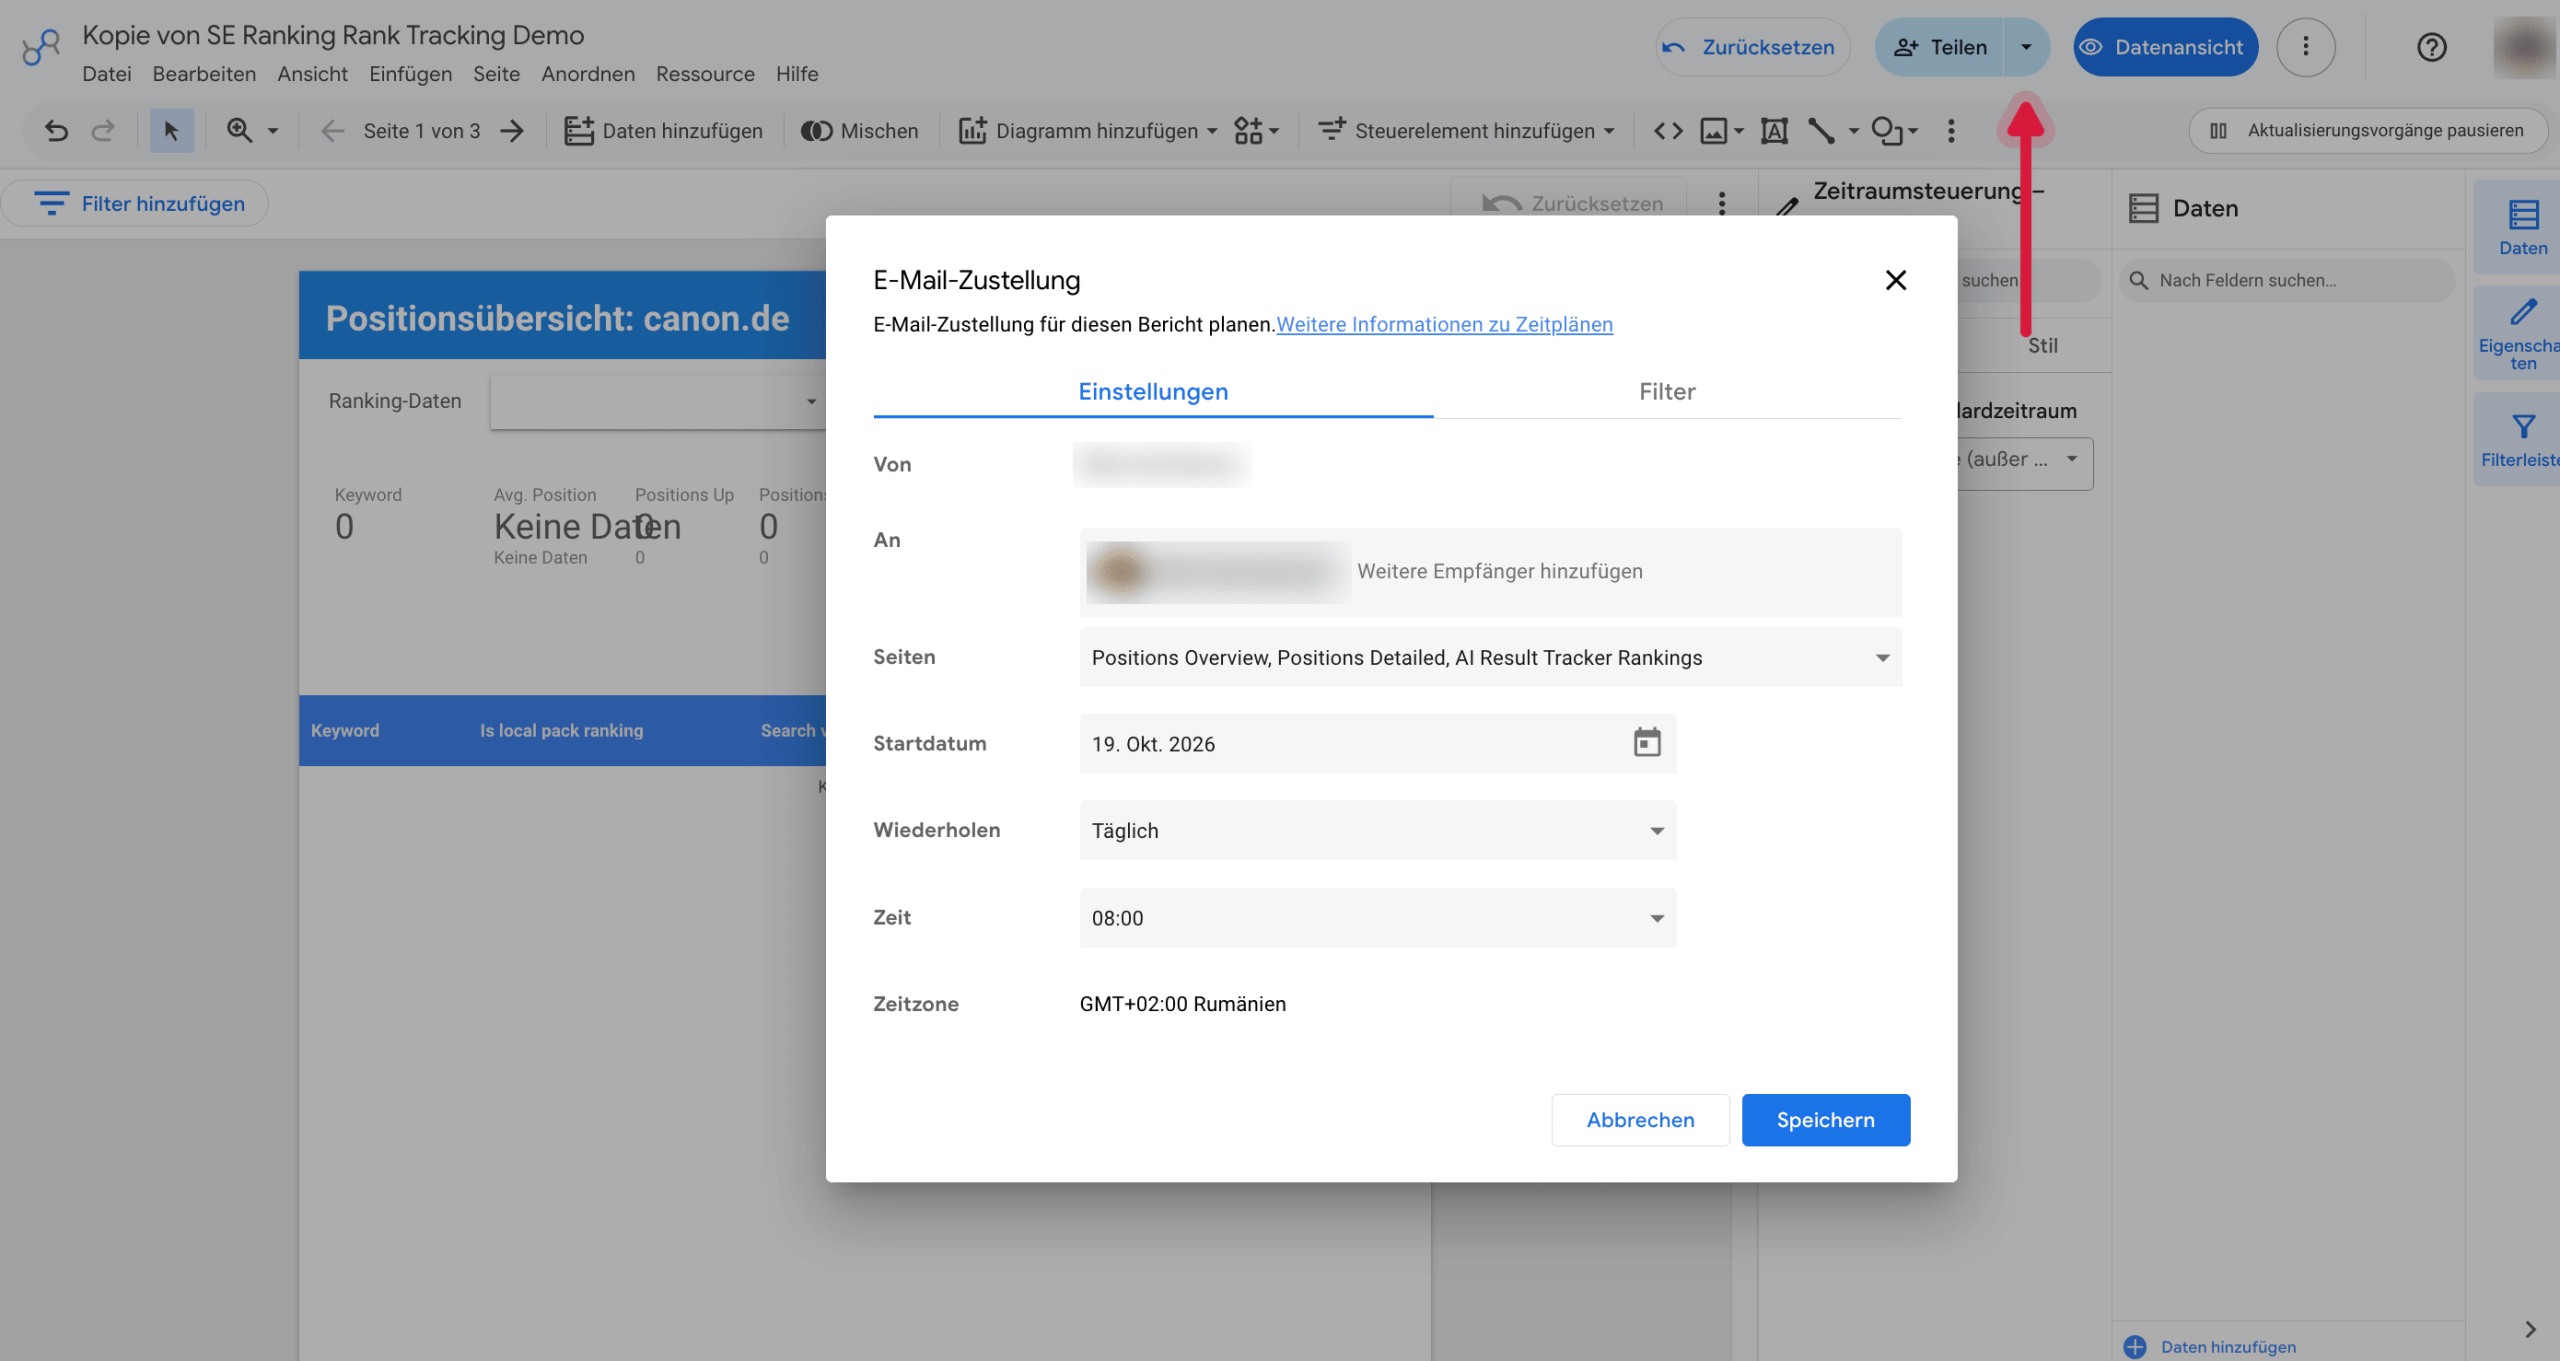2560x1361 pixels.
Task: Click Daten hinzufügen in toolbar
Action: [x=664, y=131]
